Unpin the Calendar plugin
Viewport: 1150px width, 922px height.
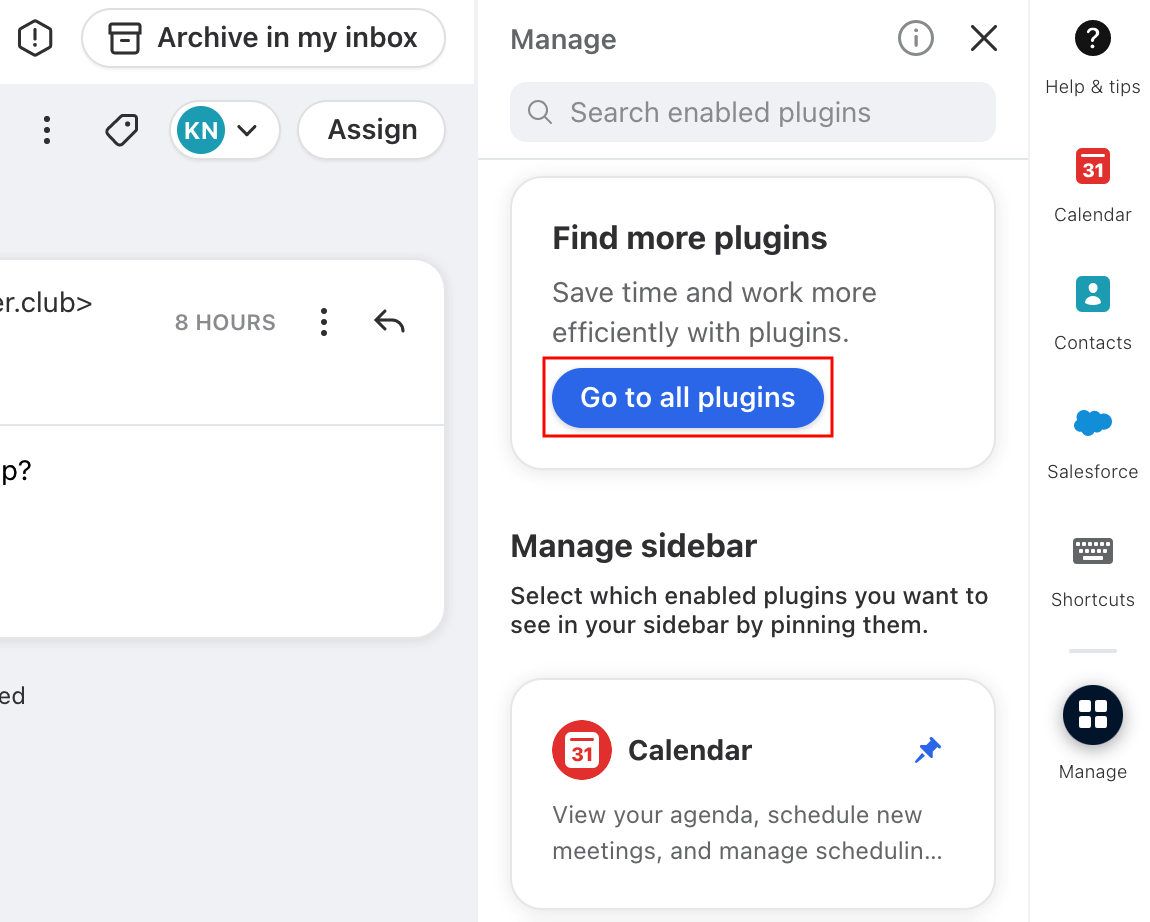[x=928, y=750]
